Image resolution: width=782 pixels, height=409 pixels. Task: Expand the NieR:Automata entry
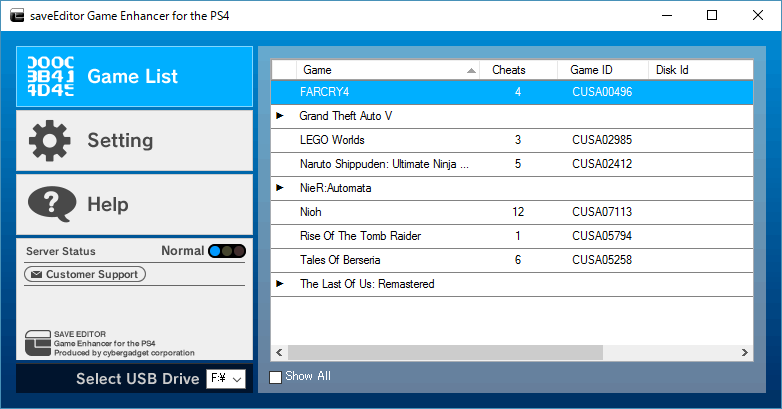click(280, 188)
